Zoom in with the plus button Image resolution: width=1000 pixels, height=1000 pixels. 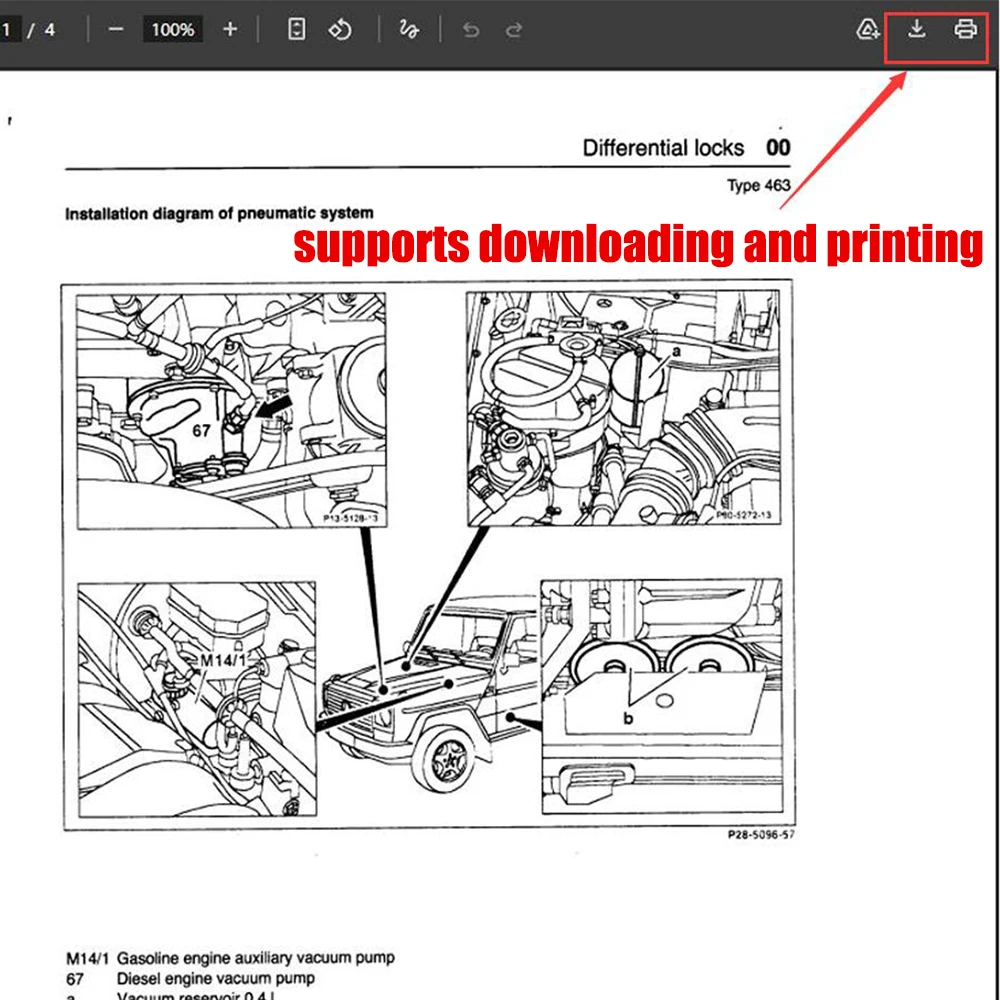click(230, 30)
